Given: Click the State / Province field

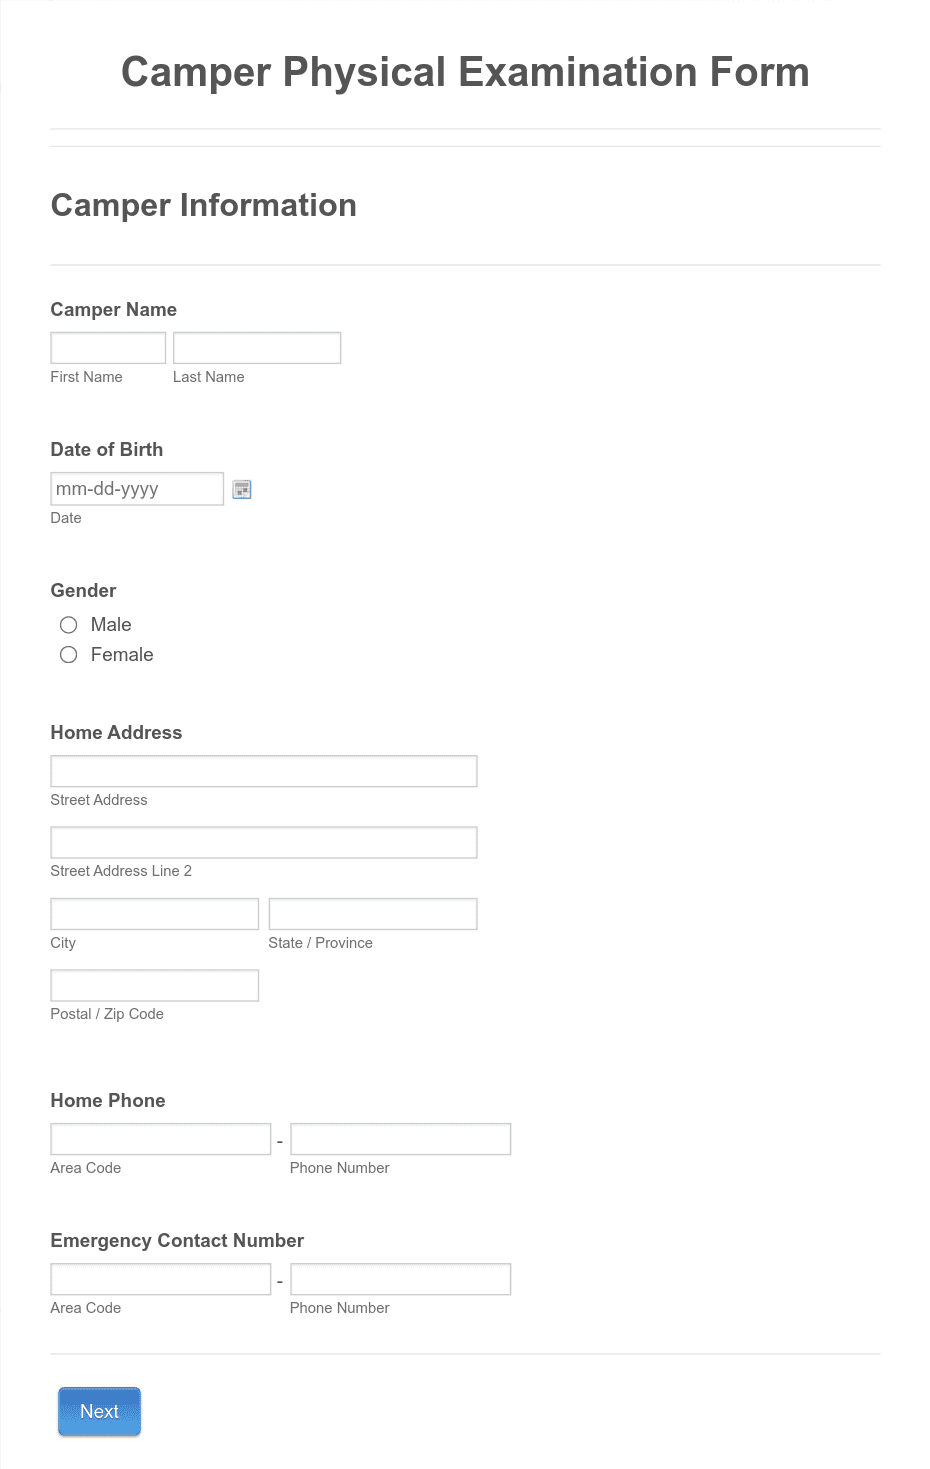Looking at the screenshot, I should [373, 913].
